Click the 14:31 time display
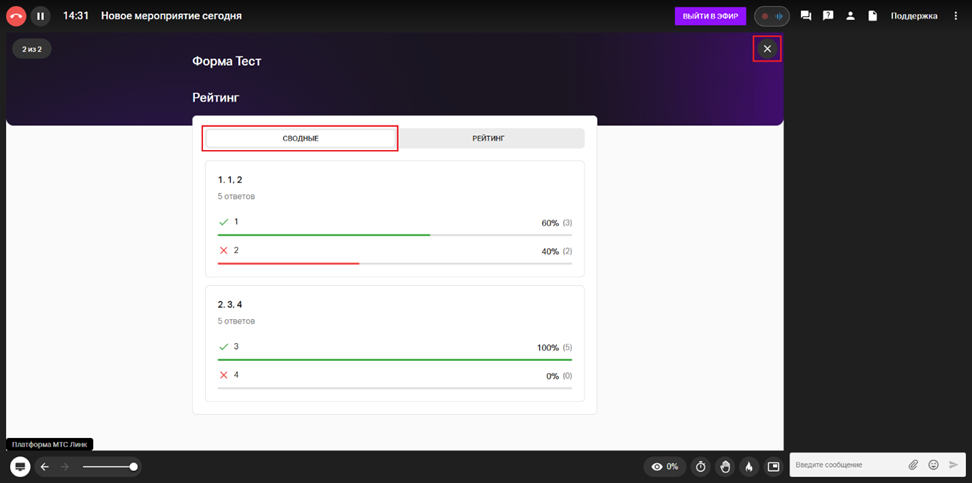 [75, 16]
